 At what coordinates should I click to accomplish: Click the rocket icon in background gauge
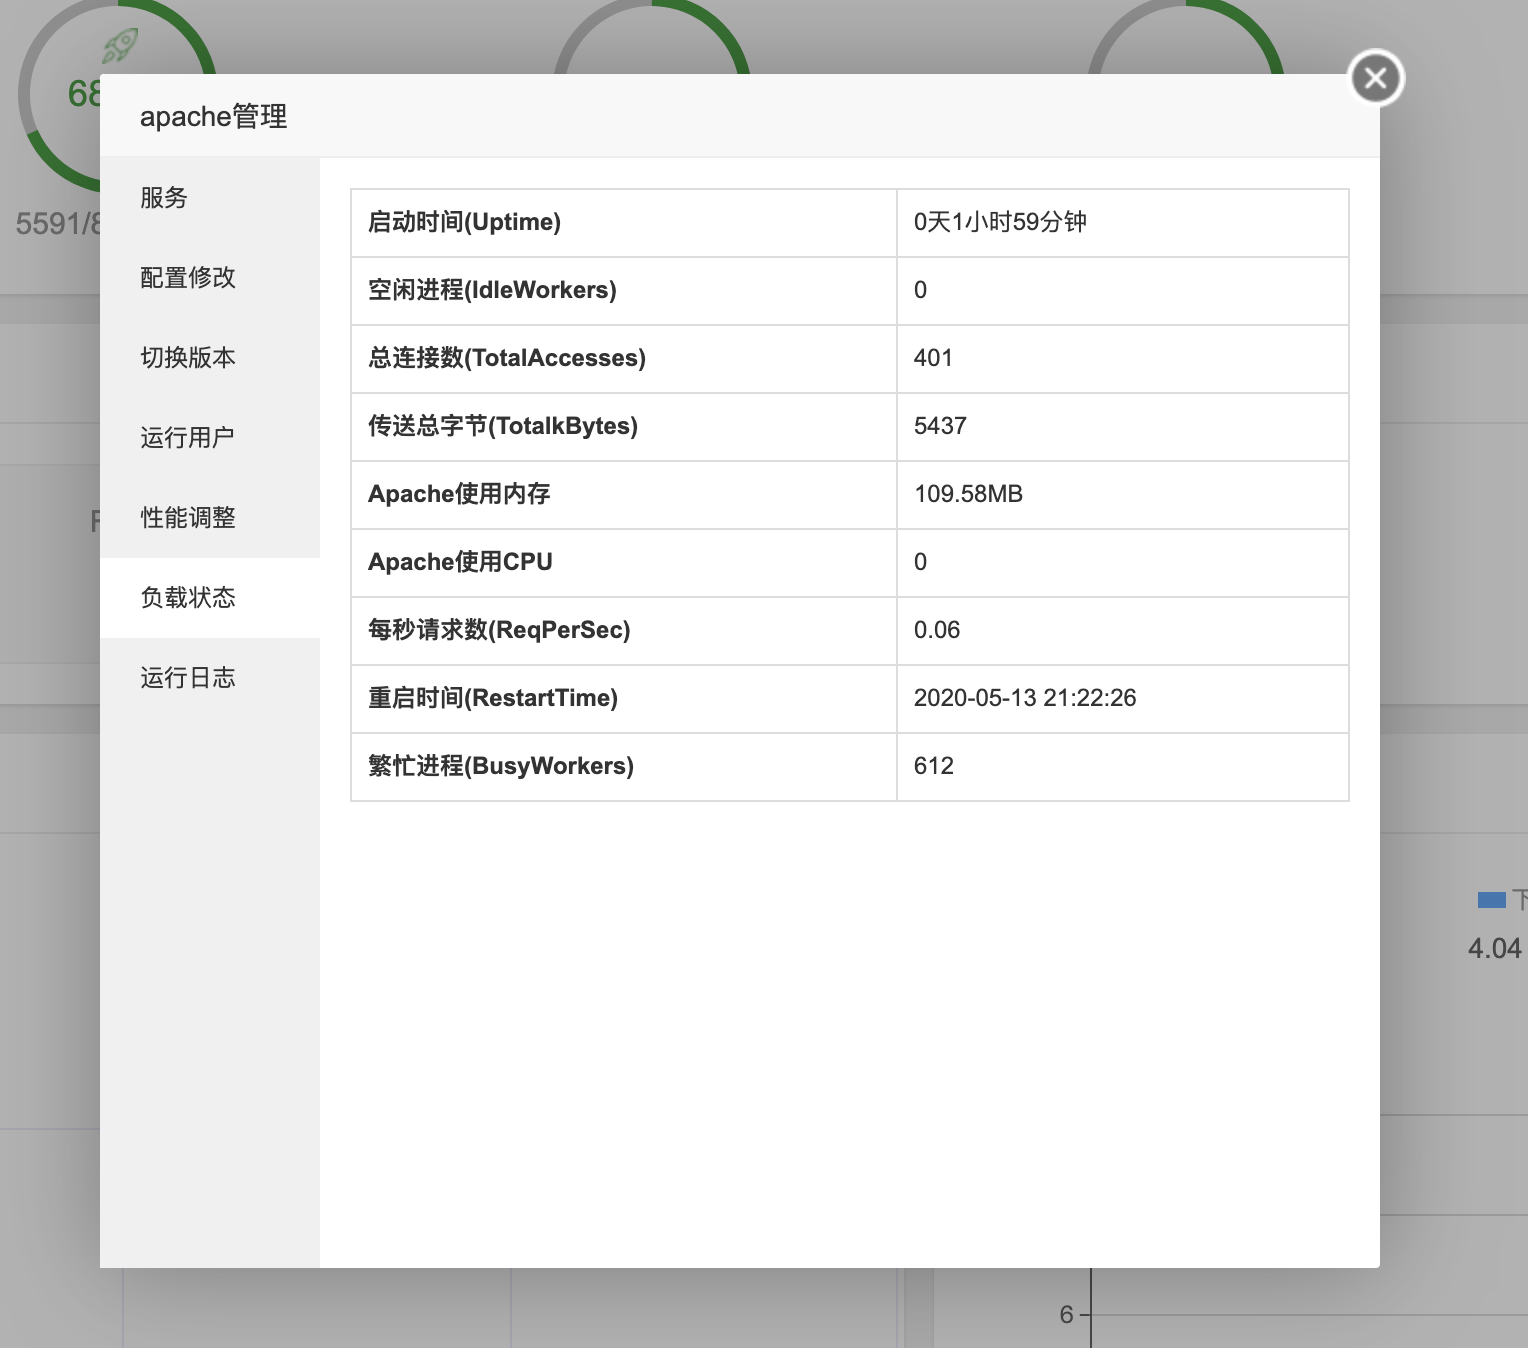tap(120, 45)
